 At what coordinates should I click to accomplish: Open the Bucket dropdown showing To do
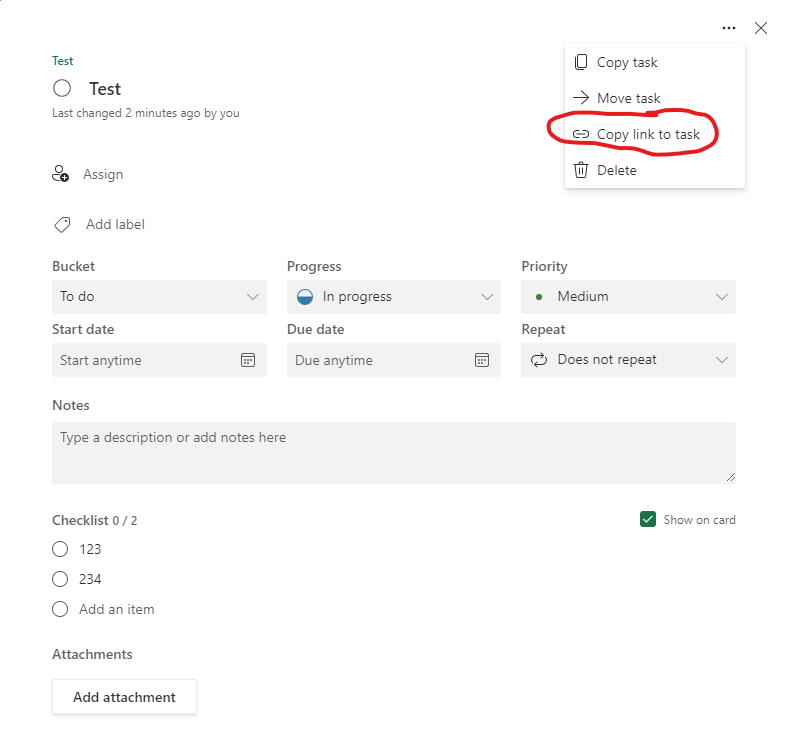pos(159,297)
